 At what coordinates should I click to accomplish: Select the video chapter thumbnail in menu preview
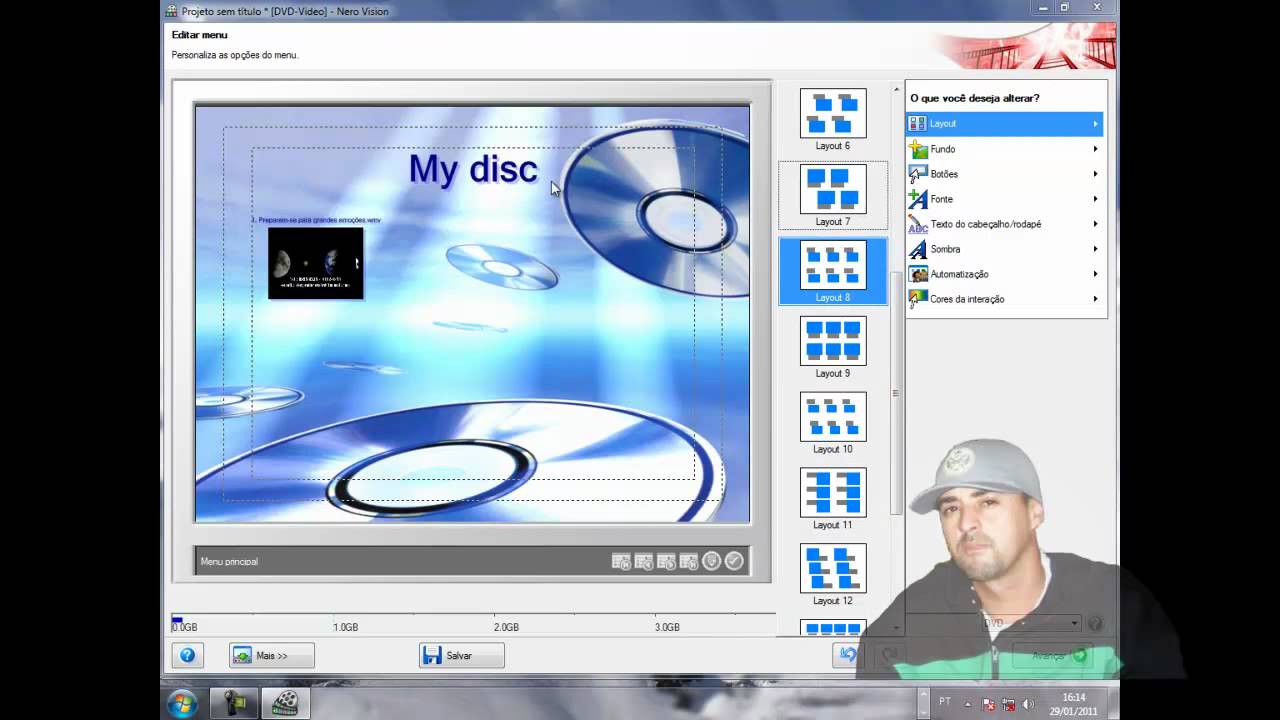point(316,263)
